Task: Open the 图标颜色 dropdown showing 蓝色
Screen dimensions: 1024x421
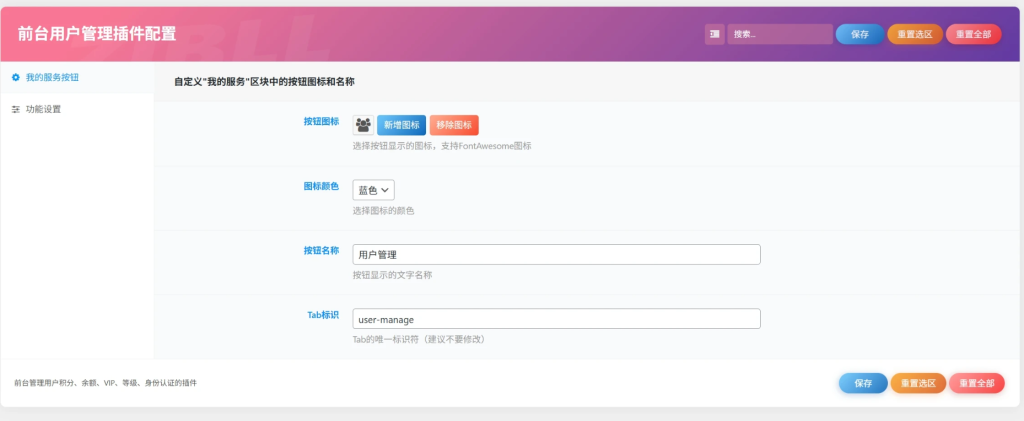Action: pos(374,190)
